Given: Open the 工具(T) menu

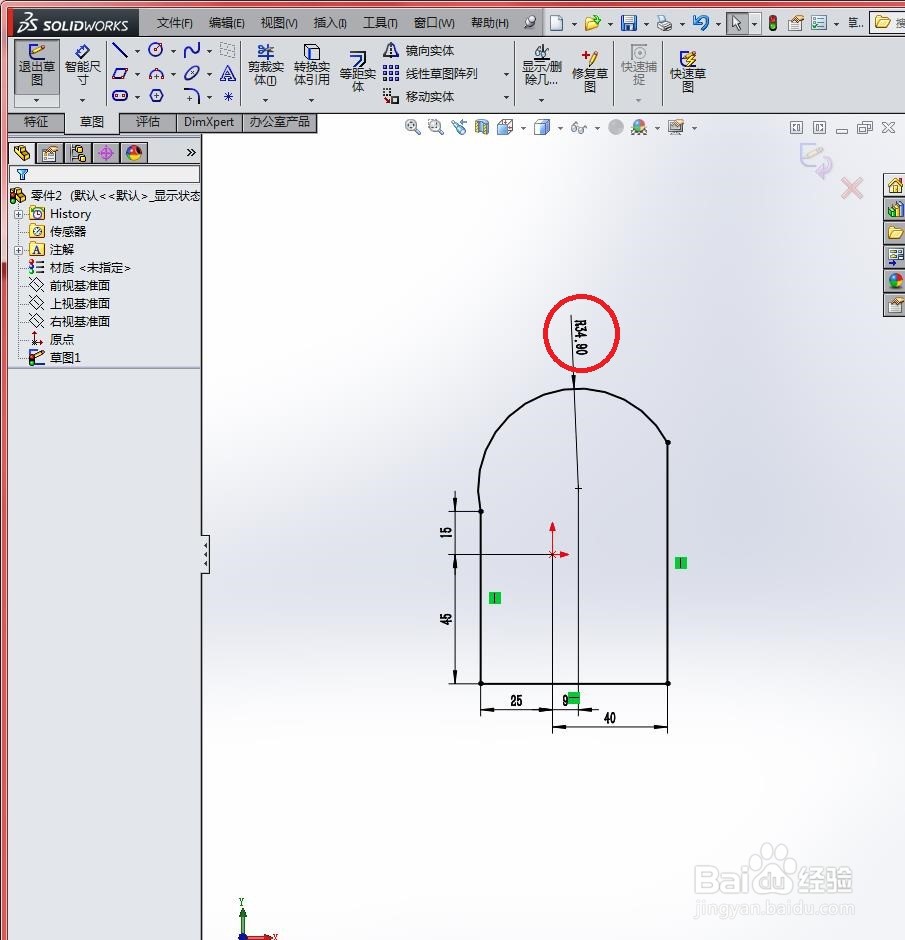Looking at the screenshot, I should 380,23.
